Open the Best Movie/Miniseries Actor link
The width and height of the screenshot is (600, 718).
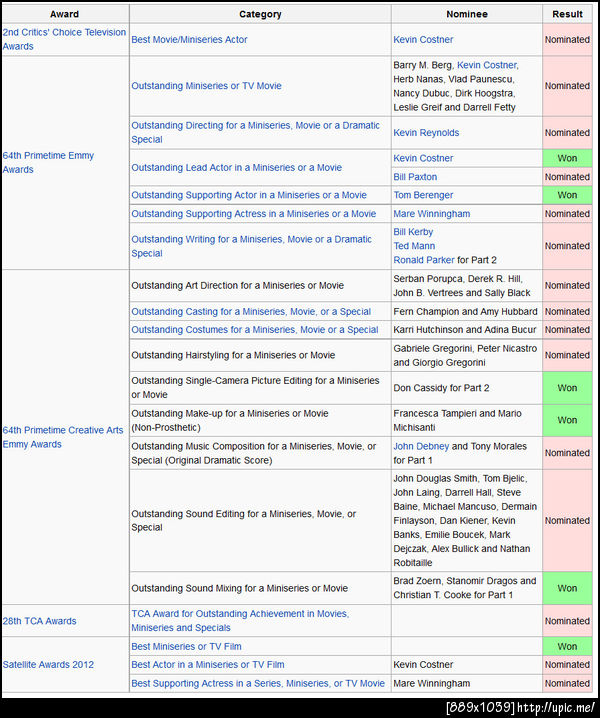pyautogui.click(x=189, y=40)
